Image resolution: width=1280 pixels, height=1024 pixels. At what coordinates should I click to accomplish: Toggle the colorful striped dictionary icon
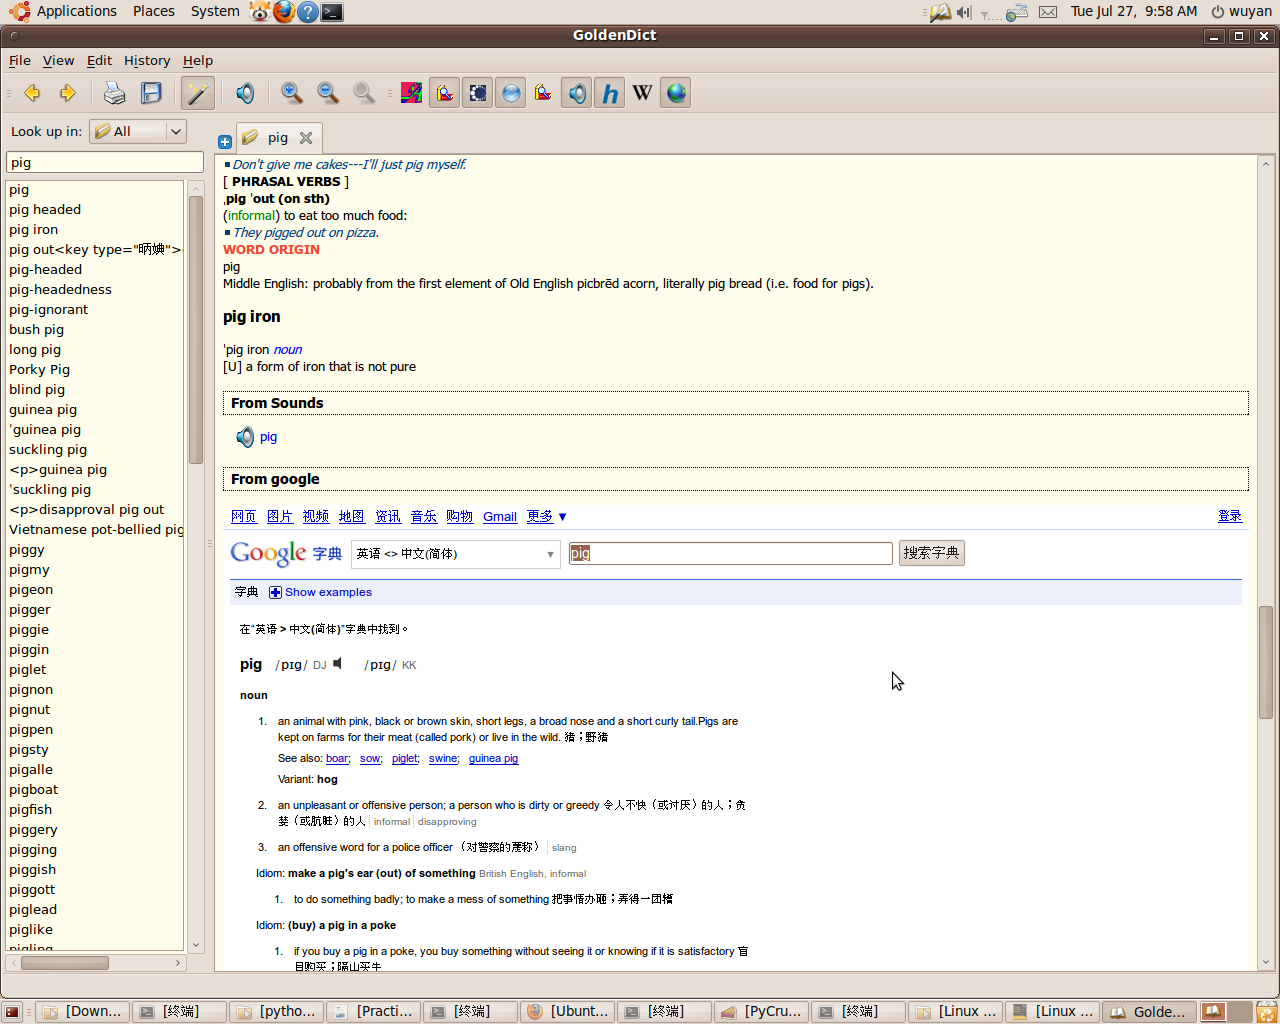pos(411,93)
